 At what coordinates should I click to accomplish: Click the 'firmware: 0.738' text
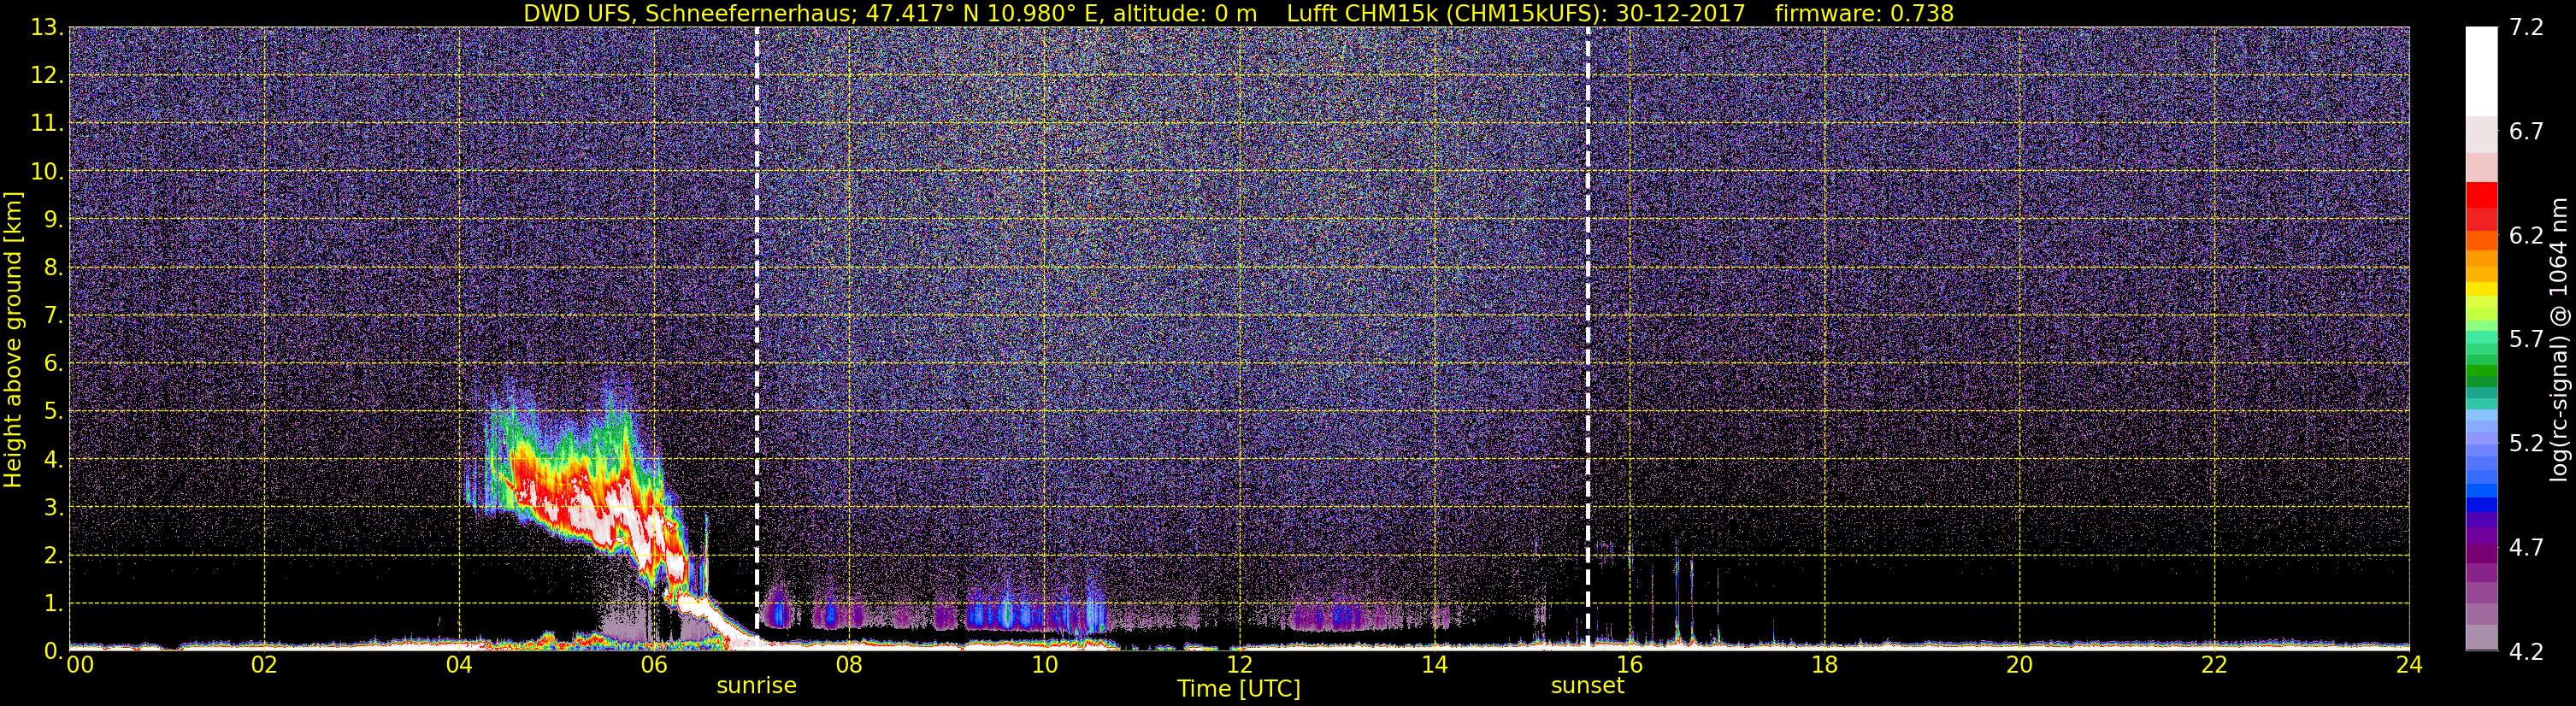(1864, 13)
